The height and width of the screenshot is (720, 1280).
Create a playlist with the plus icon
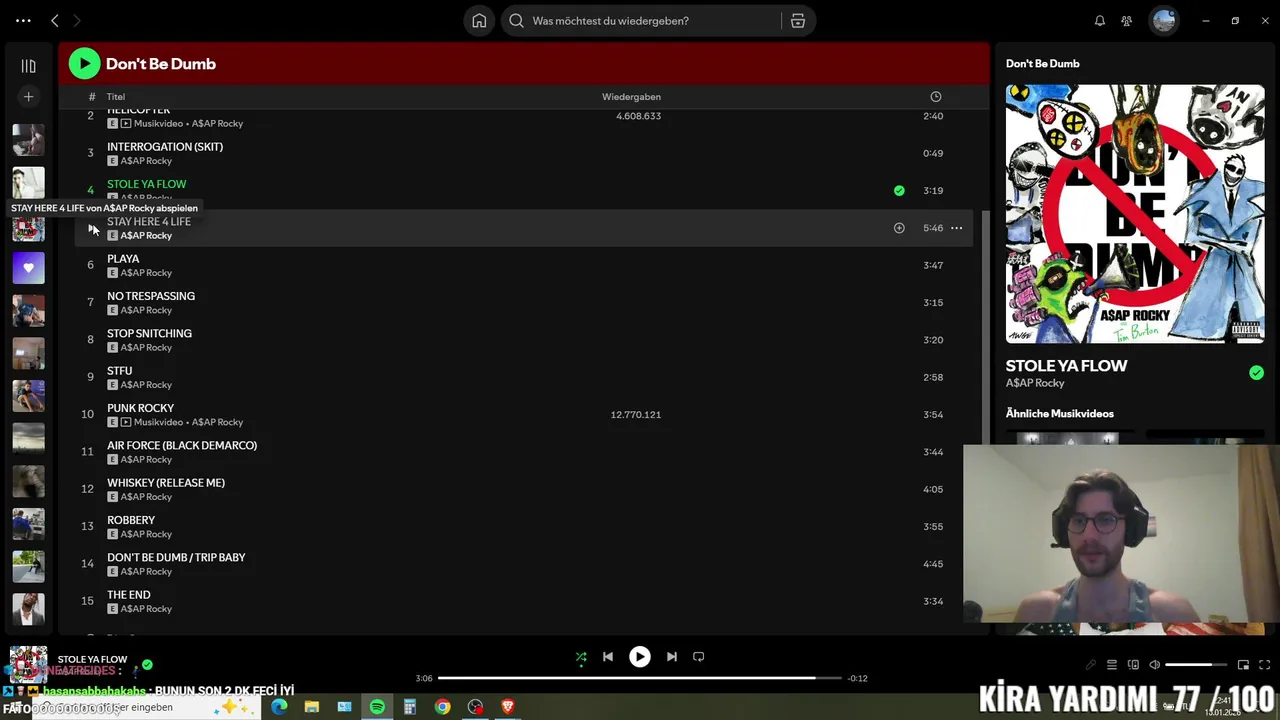coord(28,97)
